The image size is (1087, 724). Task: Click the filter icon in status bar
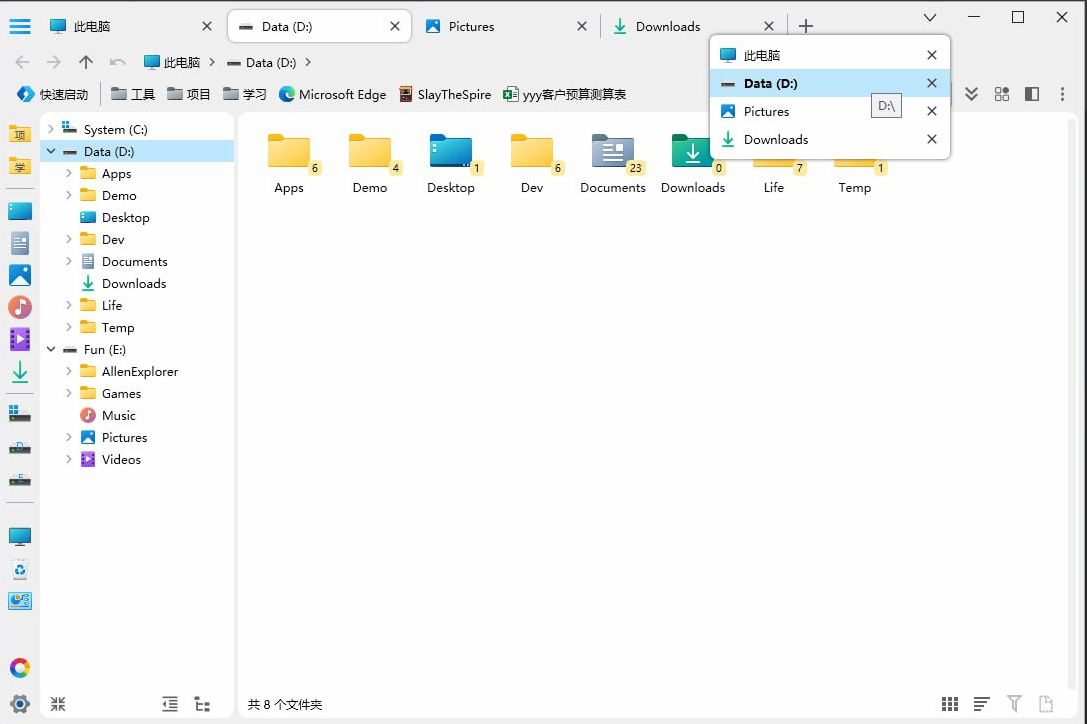tap(1014, 704)
